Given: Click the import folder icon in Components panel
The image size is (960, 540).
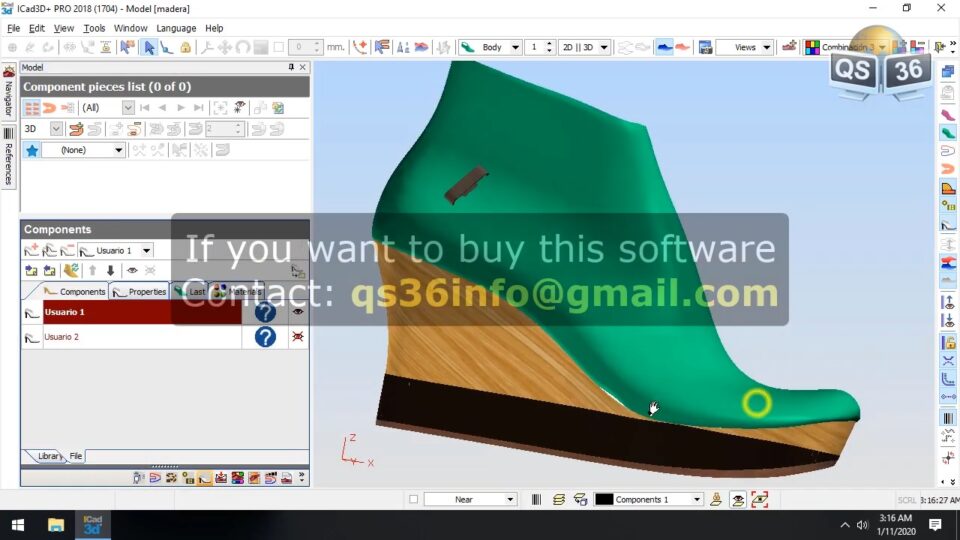Looking at the screenshot, I should click(31, 270).
